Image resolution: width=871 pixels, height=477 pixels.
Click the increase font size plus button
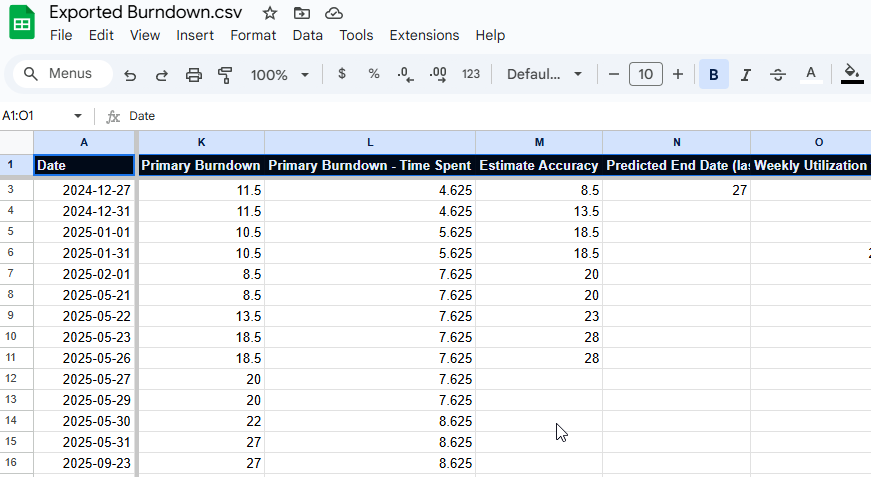point(678,74)
